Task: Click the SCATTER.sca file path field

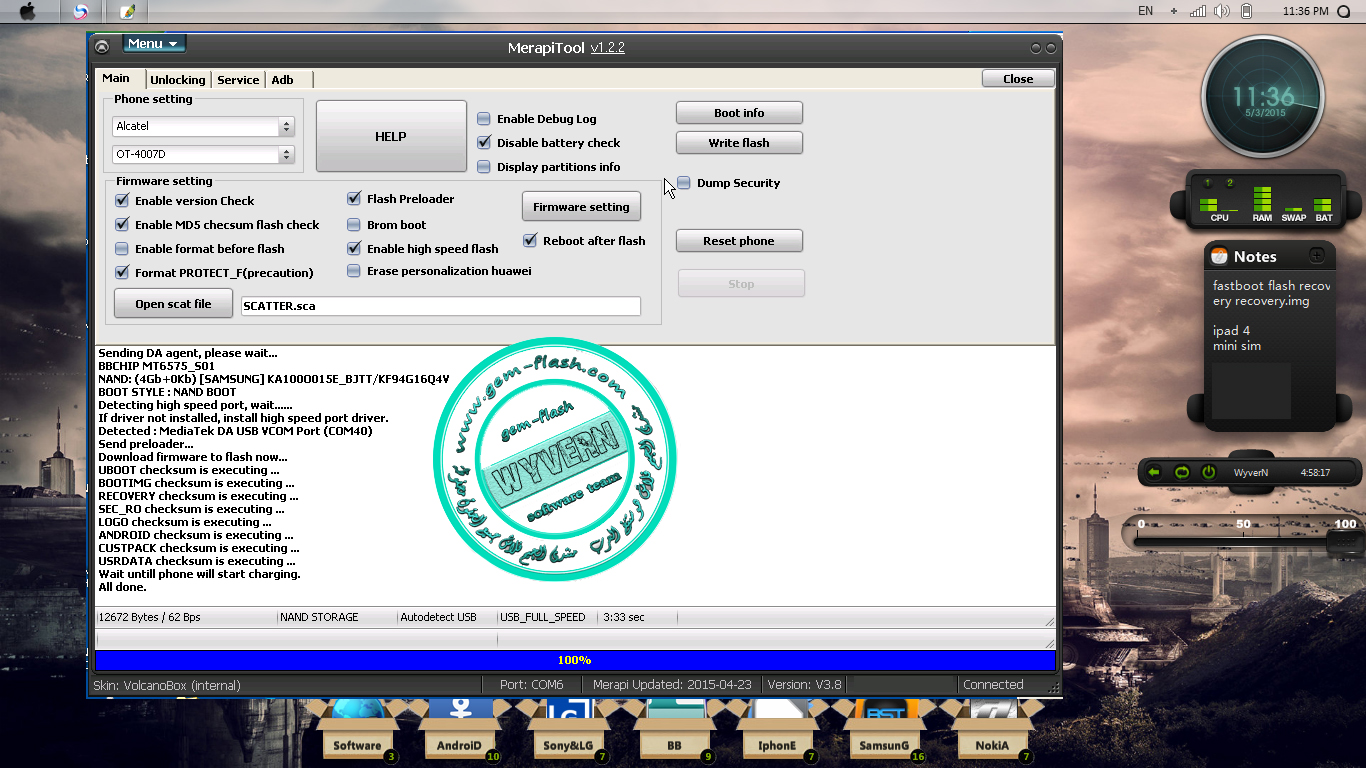Action: (441, 306)
